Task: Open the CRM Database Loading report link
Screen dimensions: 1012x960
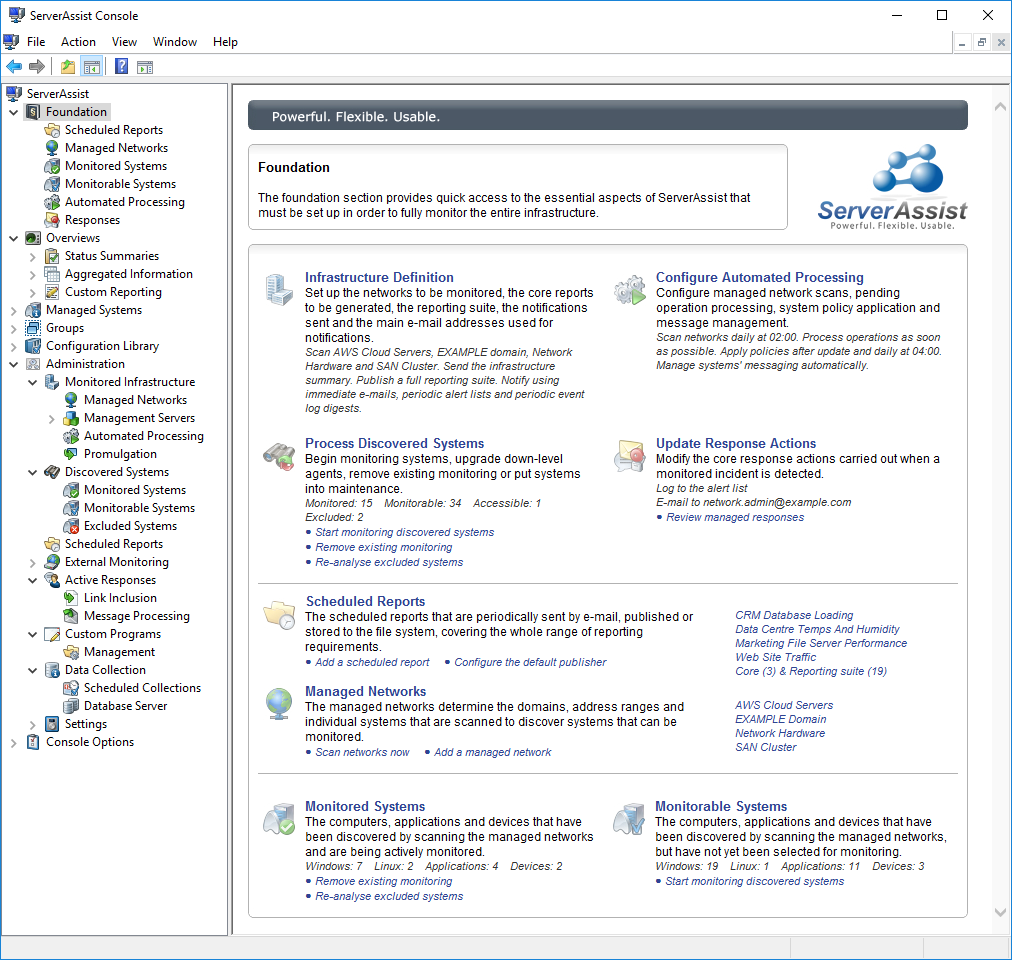Action: point(794,615)
